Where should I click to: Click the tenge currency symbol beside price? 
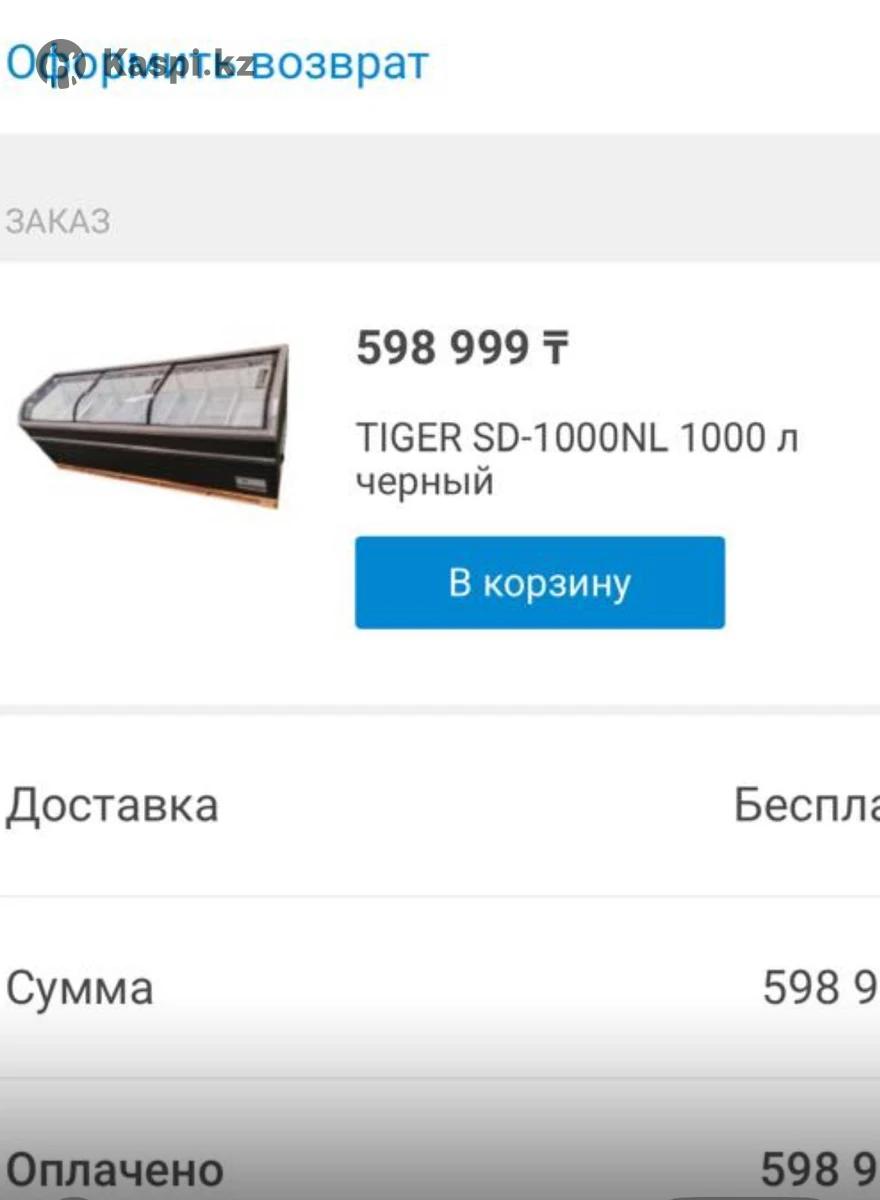pyautogui.click(x=555, y=349)
